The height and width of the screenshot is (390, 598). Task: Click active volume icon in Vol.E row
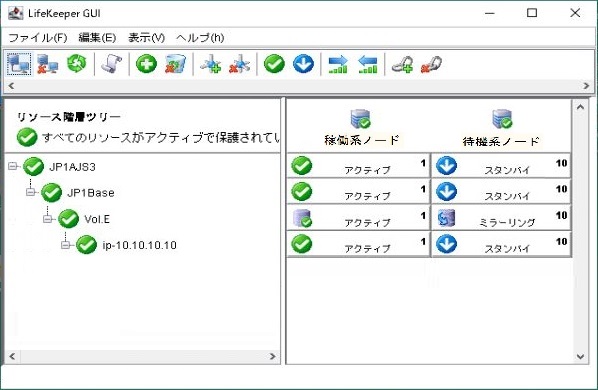coord(302,218)
